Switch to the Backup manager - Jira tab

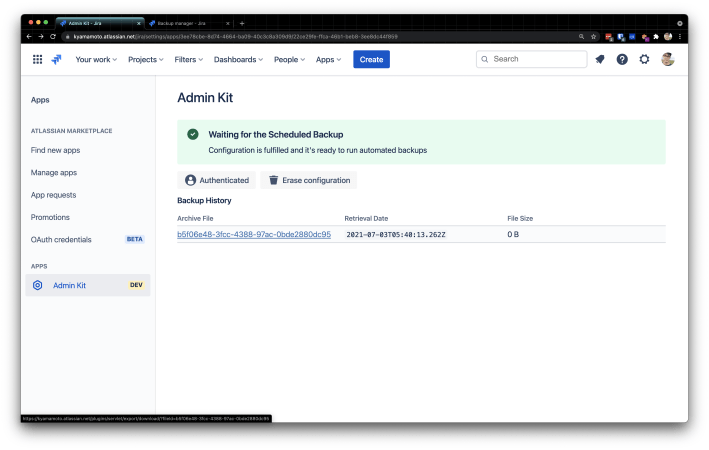click(188, 23)
